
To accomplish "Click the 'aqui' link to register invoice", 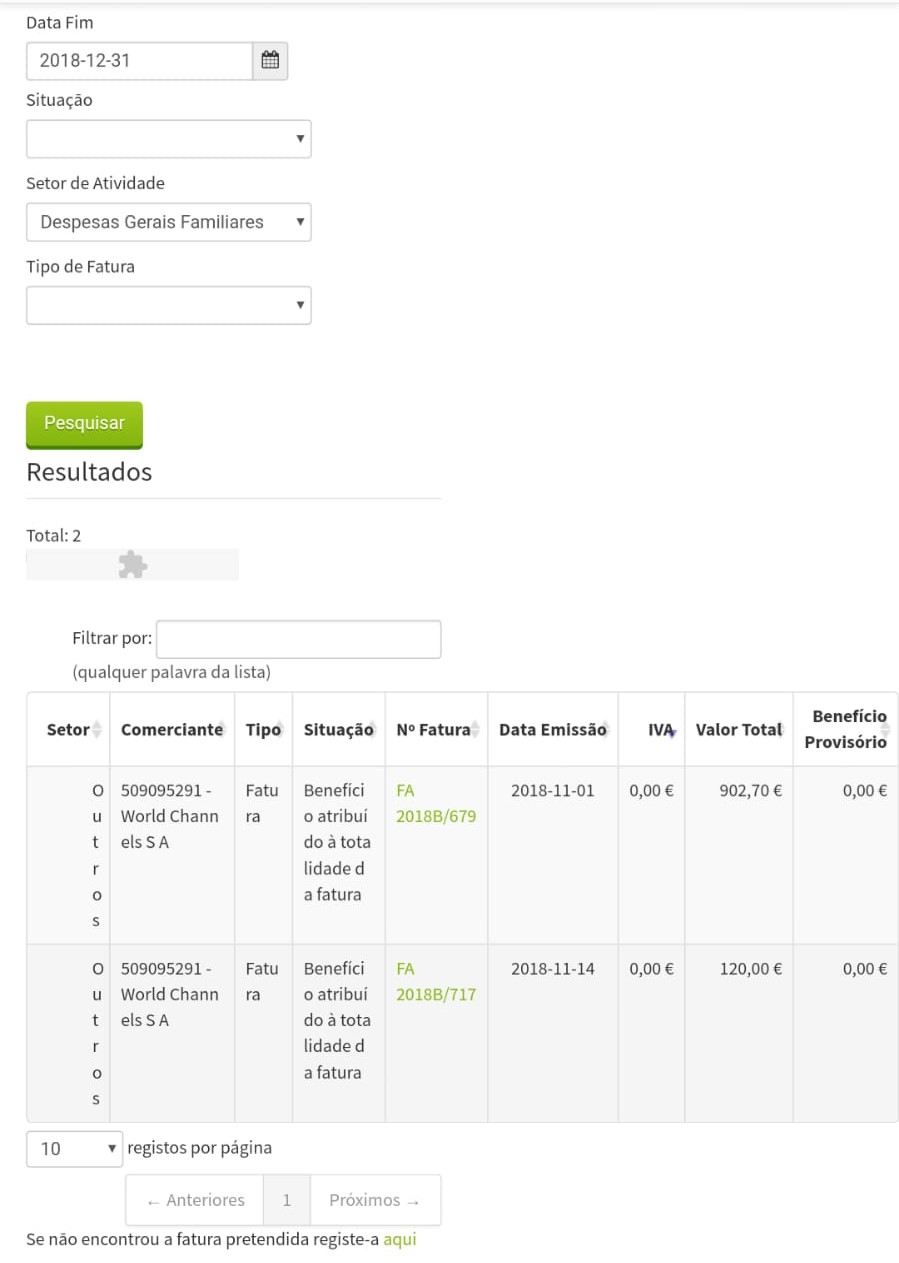I will (399, 1239).
